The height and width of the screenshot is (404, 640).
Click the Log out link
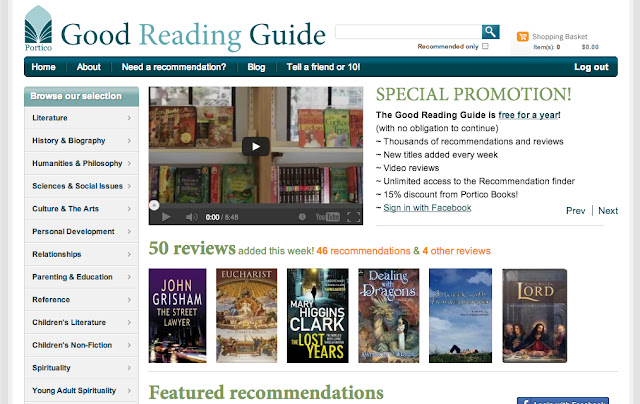[591, 67]
